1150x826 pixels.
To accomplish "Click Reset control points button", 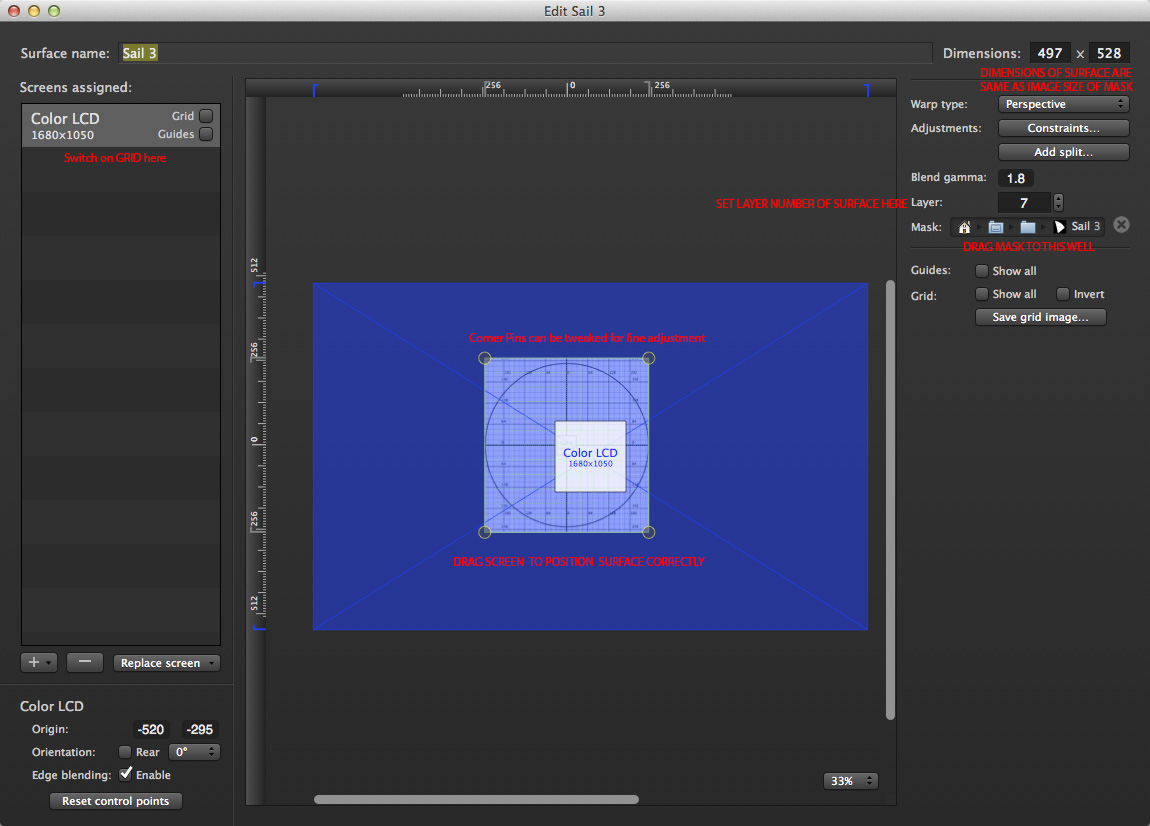I will point(116,801).
